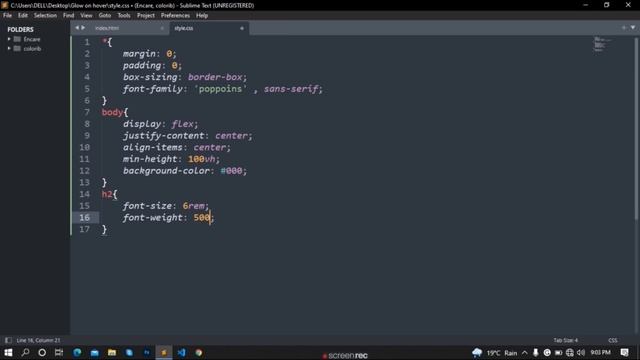Open the tab list dropdown arrow
The width and height of the screenshot is (640, 360).
(x=633, y=28)
